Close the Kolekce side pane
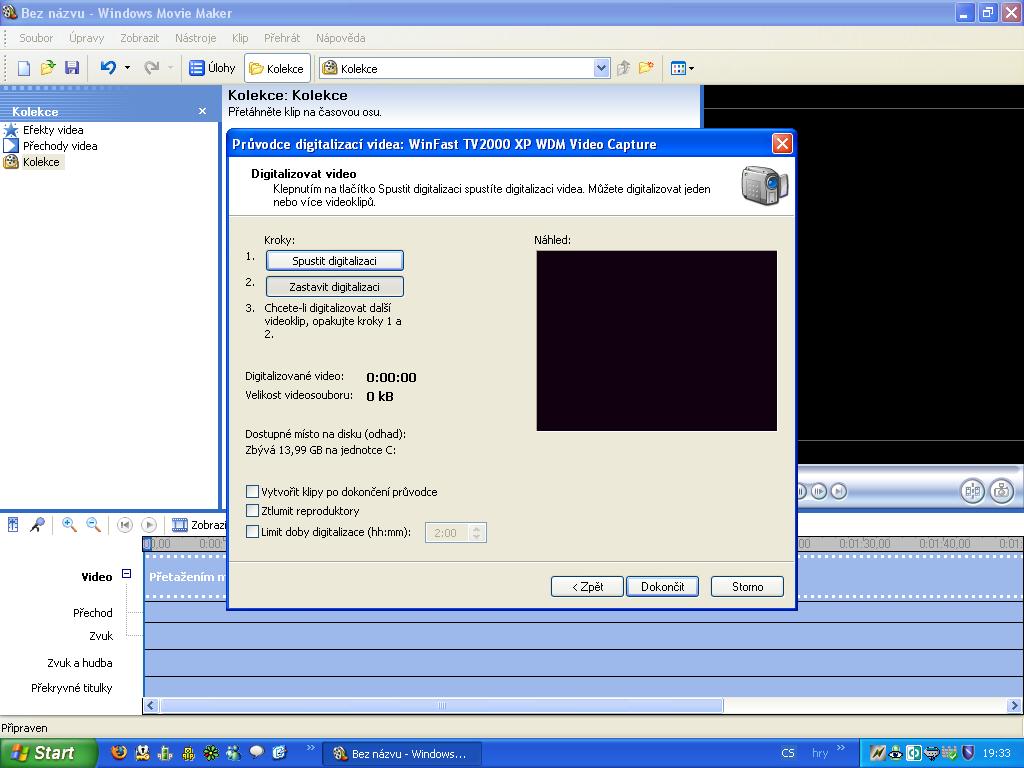 click(x=202, y=112)
